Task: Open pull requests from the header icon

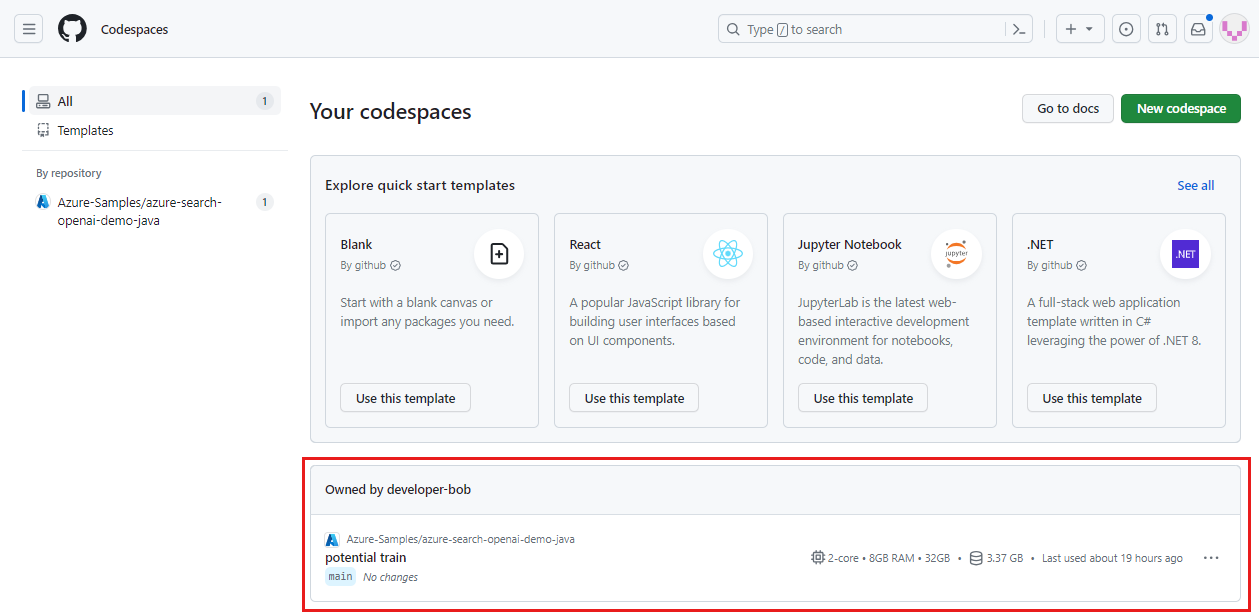Action: click(x=1162, y=28)
